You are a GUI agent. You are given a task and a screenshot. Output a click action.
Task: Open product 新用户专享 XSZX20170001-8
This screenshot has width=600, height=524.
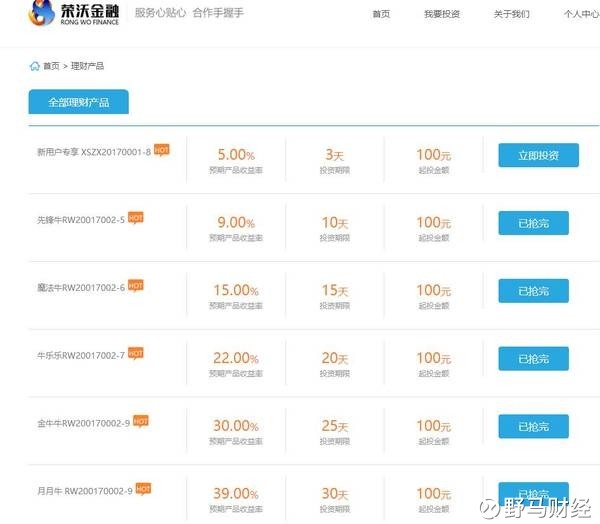point(94,152)
